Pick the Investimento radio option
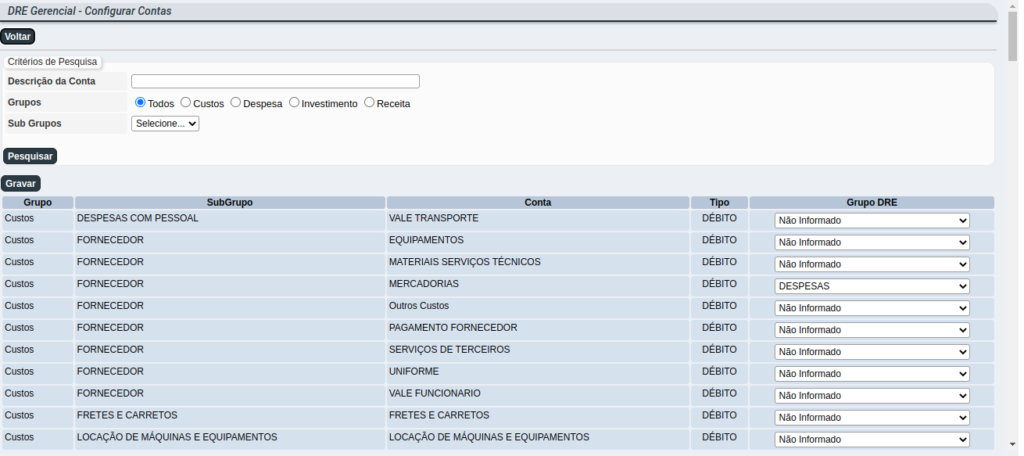Image resolution: width=1024 pixels, height=456 pixels. [x=294, y=102]
